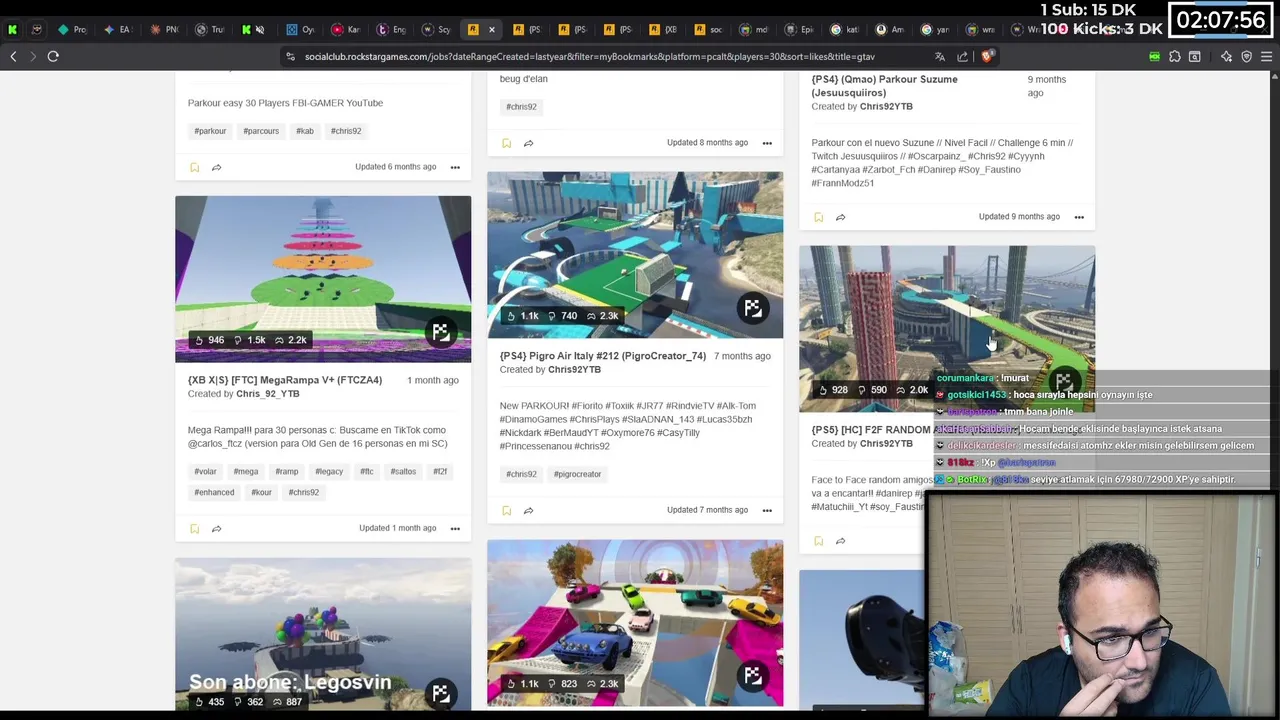Toggle bookmark on Pigro Air Italy #212 card
1280x720 pixels.
pyautogui.click(x=506, y=510)
